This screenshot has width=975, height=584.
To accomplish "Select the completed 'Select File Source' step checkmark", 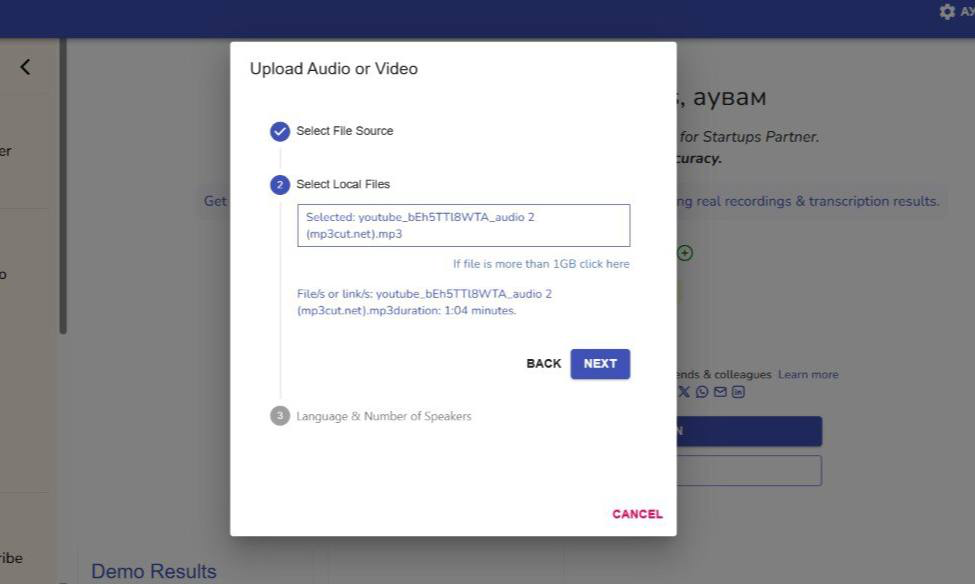I will (280, 131).
